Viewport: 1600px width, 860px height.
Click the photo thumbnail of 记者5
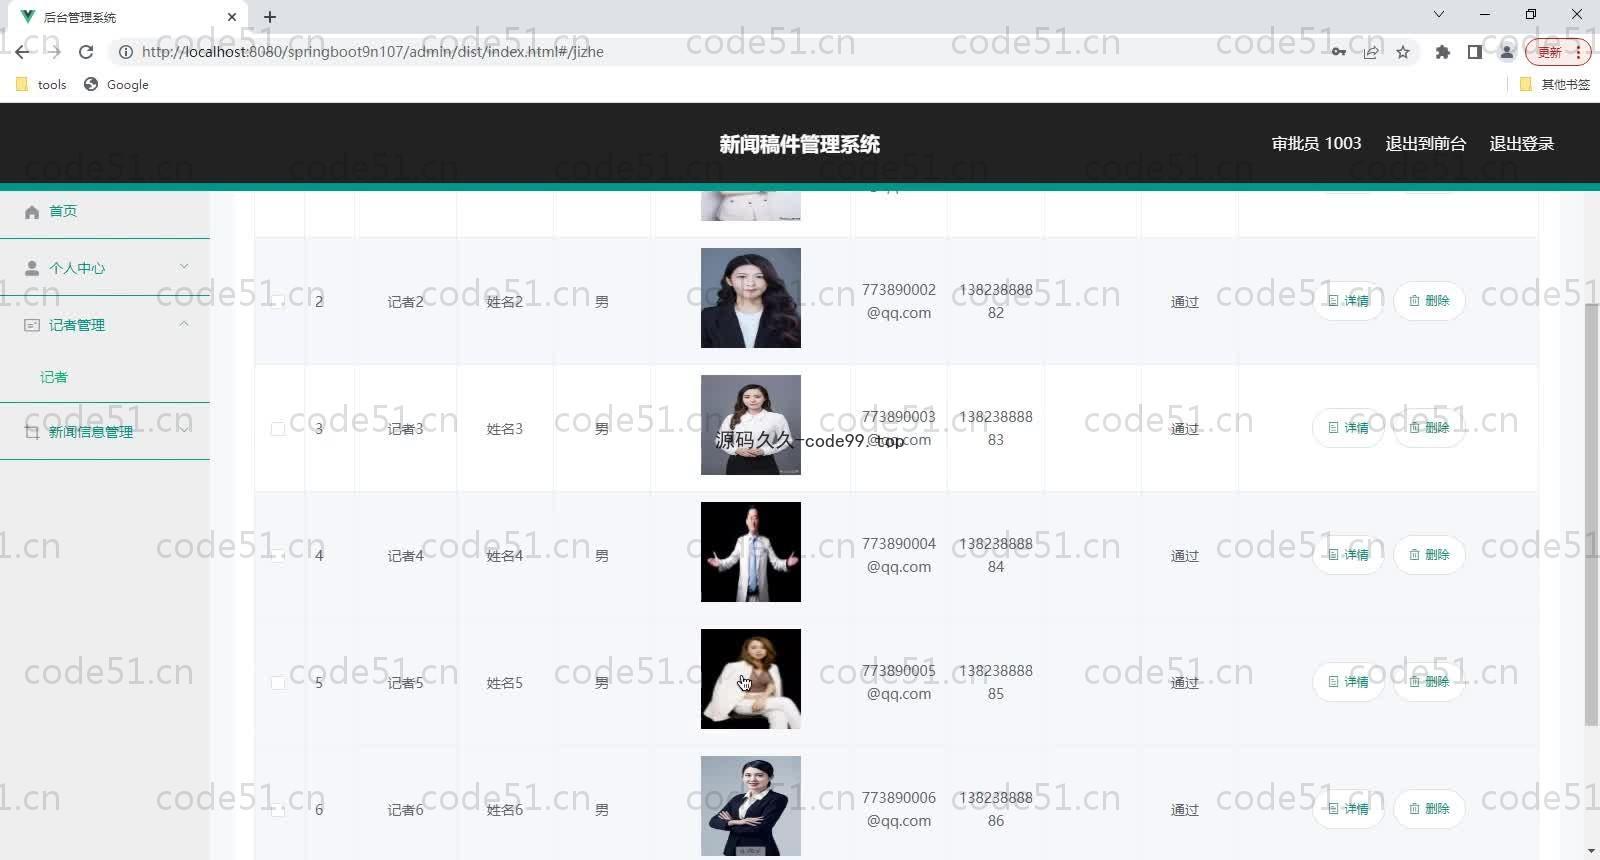[751, 679]
